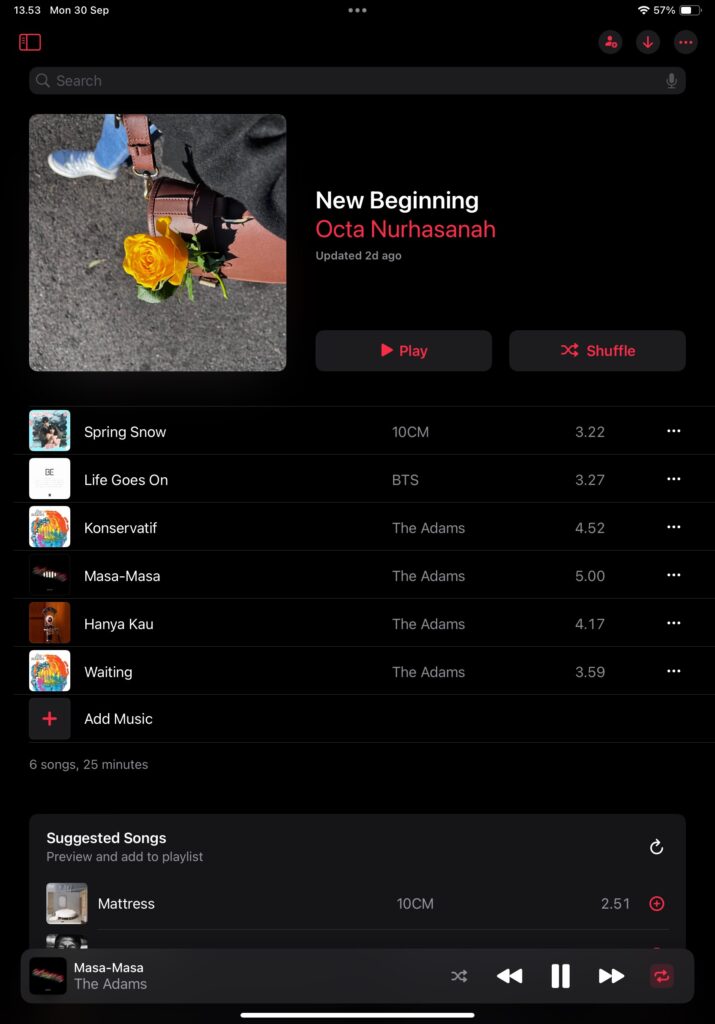This screenshot has width=715, height=1024.
Task: Open the playlist more options menu
Action: 686,42
